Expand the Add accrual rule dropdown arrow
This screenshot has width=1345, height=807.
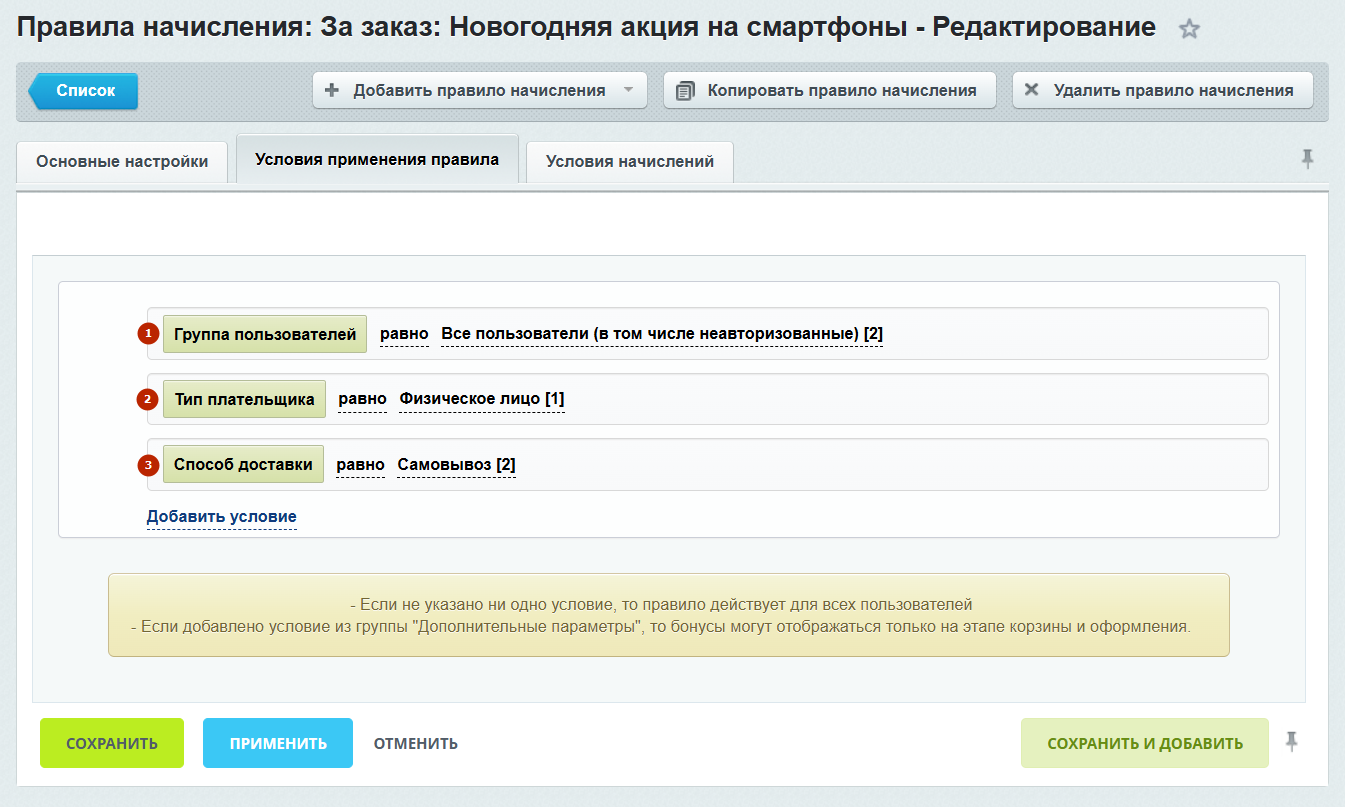[x=628, y=90]
